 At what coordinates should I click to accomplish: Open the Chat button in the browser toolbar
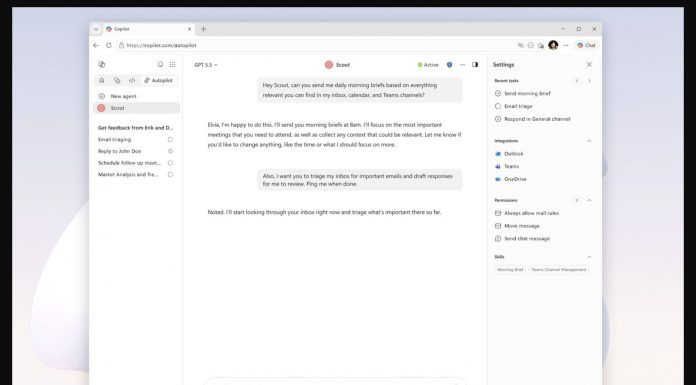coord(586,45)
